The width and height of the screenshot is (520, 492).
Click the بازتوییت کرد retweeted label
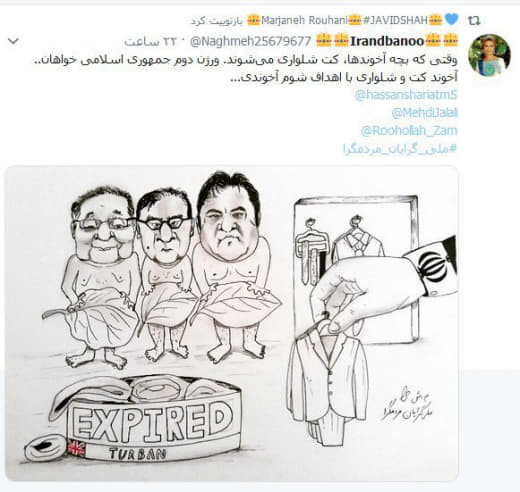tap(217, 21)
